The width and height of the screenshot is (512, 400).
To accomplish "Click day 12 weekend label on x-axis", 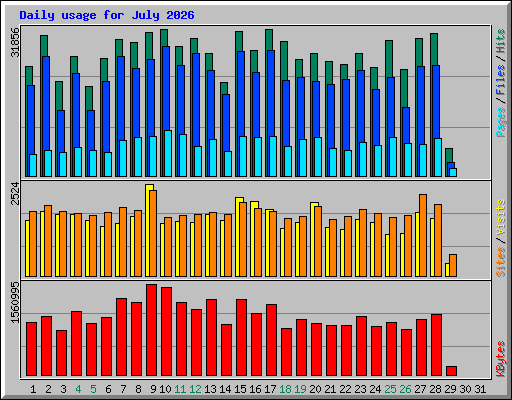I will (196, 389).
